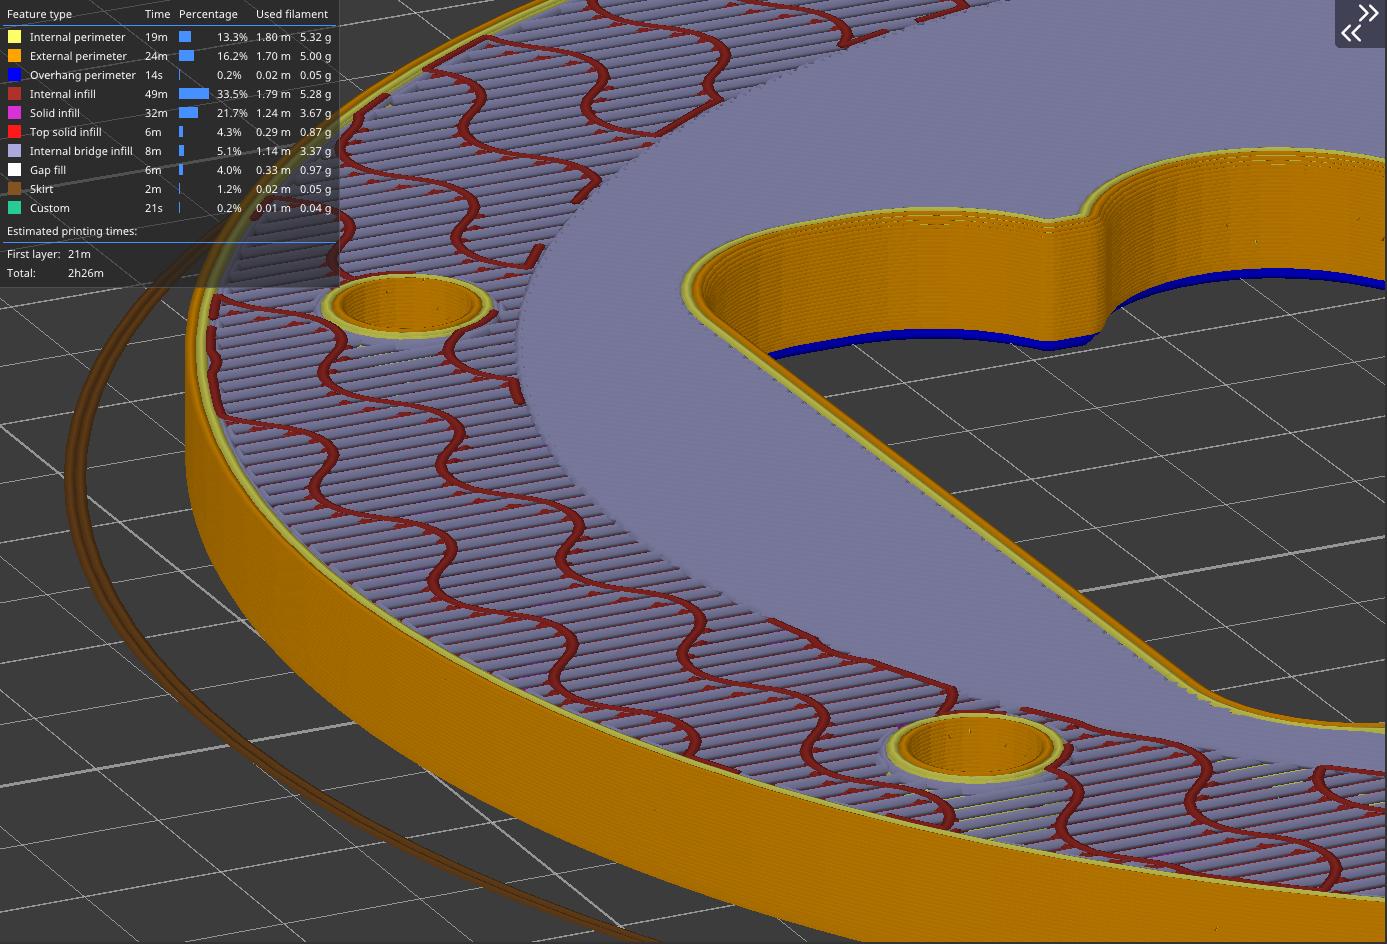Click the blue Overhang perimeter swatch

pos(14,75)
